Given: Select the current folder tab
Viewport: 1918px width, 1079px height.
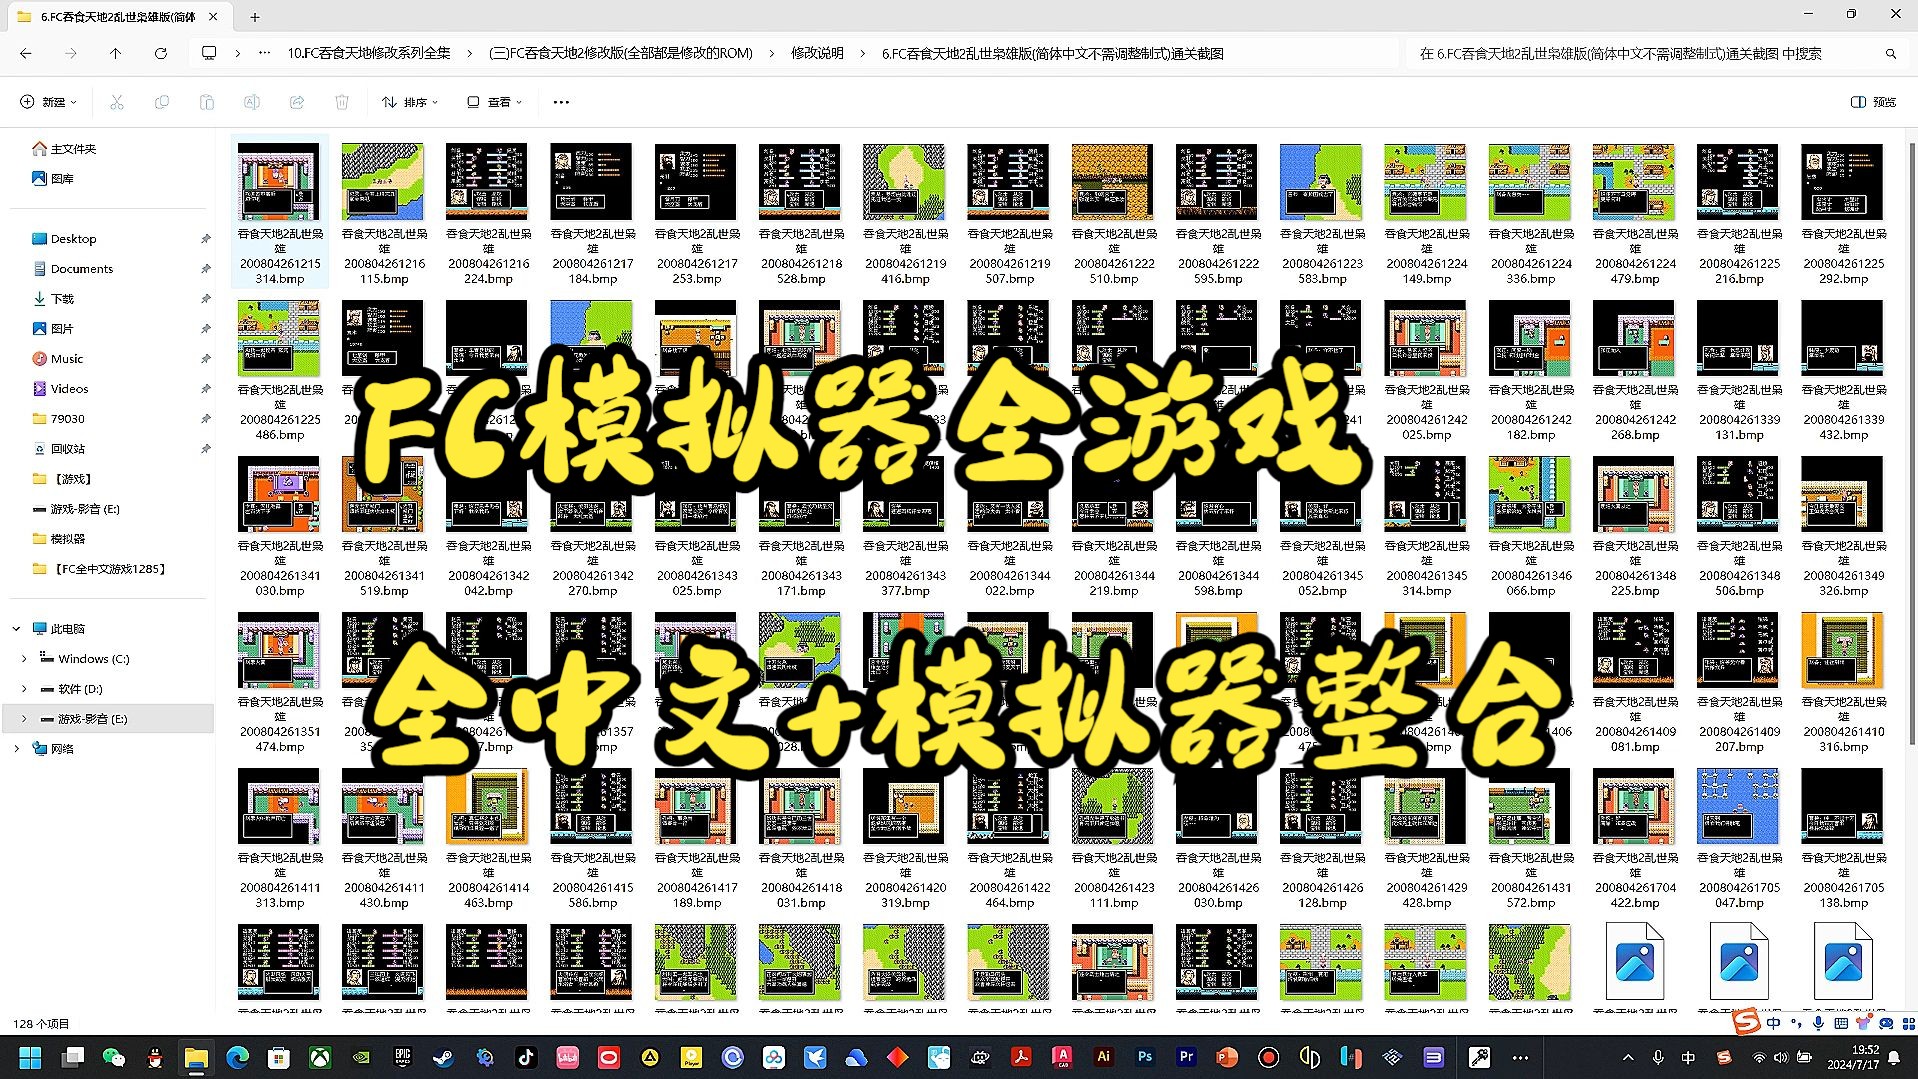Looking at the screenshot, I should 118,17.
